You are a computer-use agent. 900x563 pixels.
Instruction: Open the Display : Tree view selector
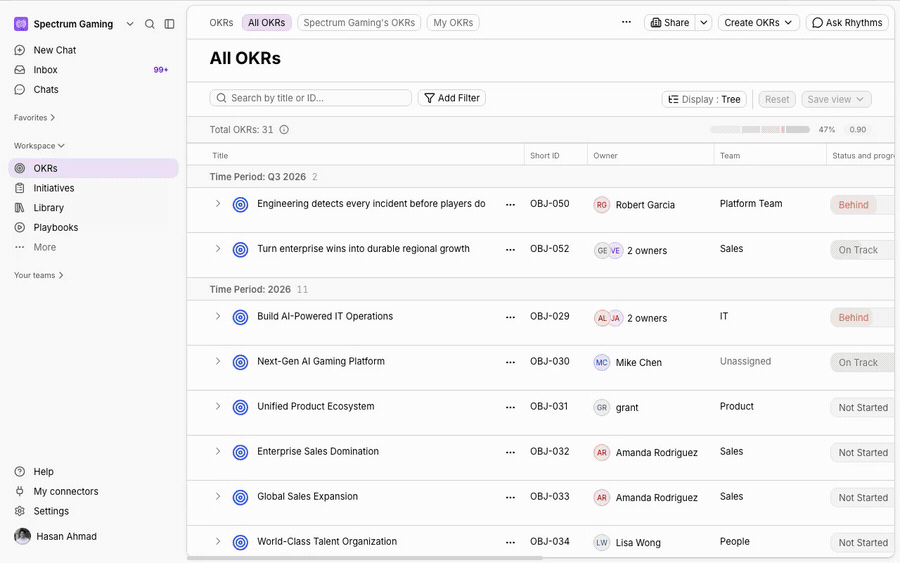tap(704, 99)
